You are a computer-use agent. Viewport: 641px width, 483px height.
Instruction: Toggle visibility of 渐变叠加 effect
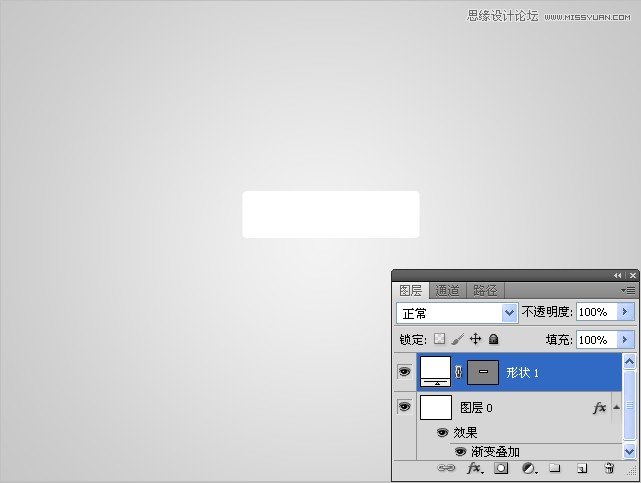[x=460, y=451]
